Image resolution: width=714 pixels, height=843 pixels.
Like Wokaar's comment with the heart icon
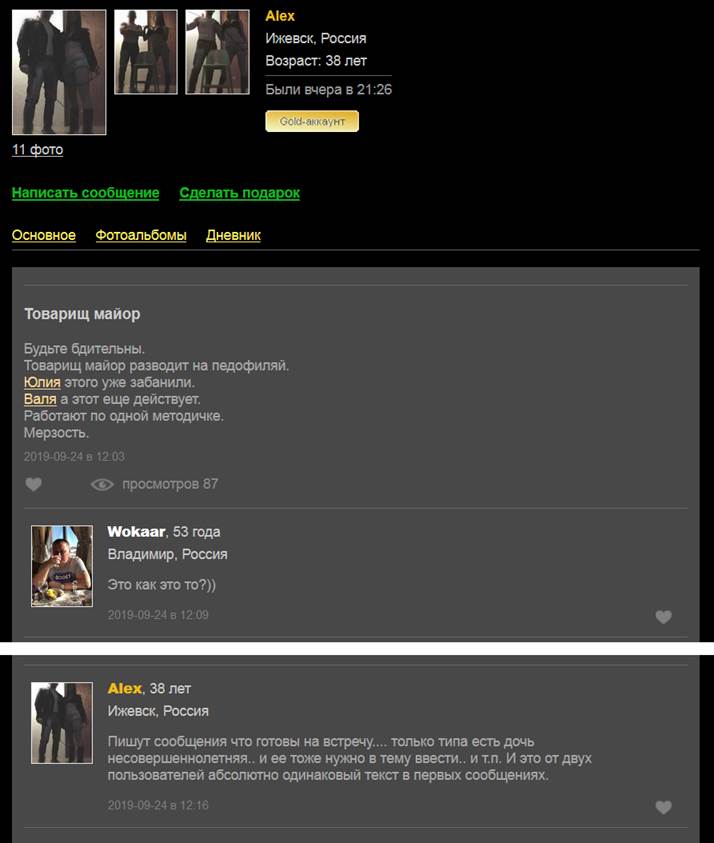[663, 617]
